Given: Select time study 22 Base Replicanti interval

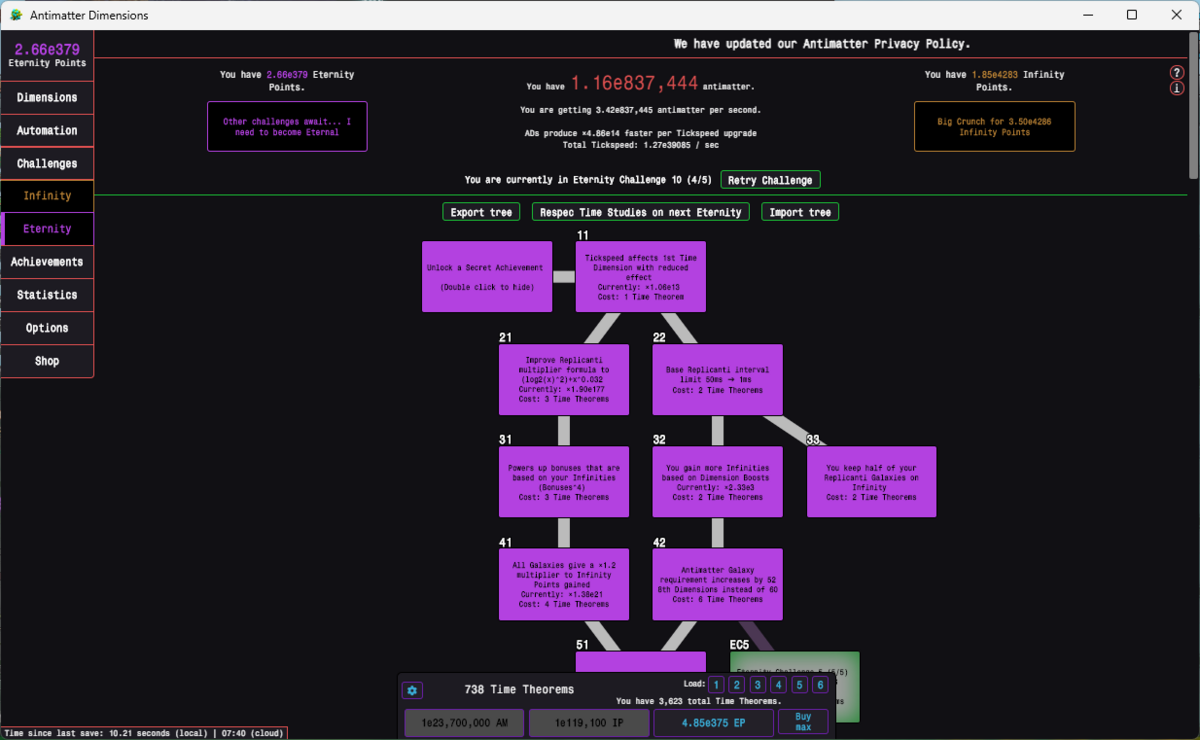Looking at the screenshot, I should (718, 379).
